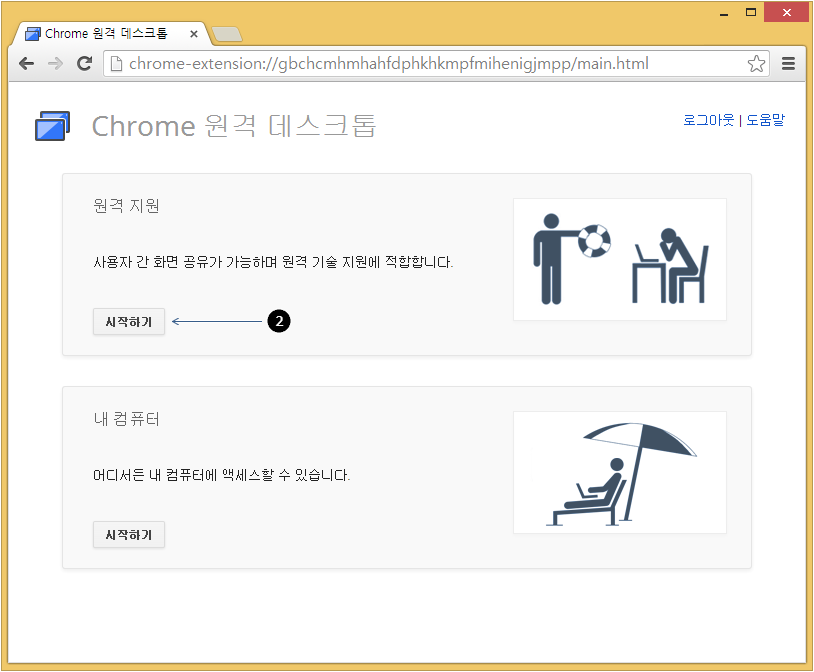Close the Chrome window

point(786,12)
